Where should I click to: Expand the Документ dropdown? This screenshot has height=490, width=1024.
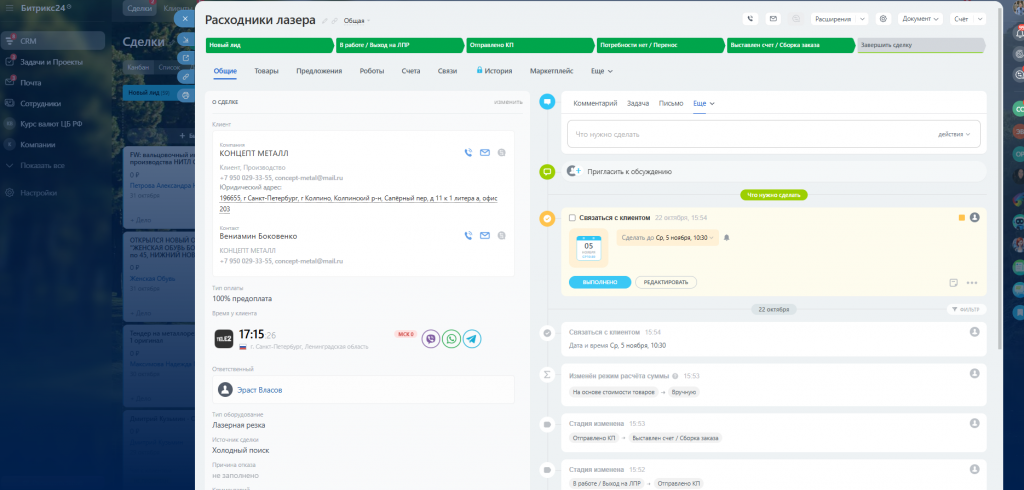(x=921, y=19)
